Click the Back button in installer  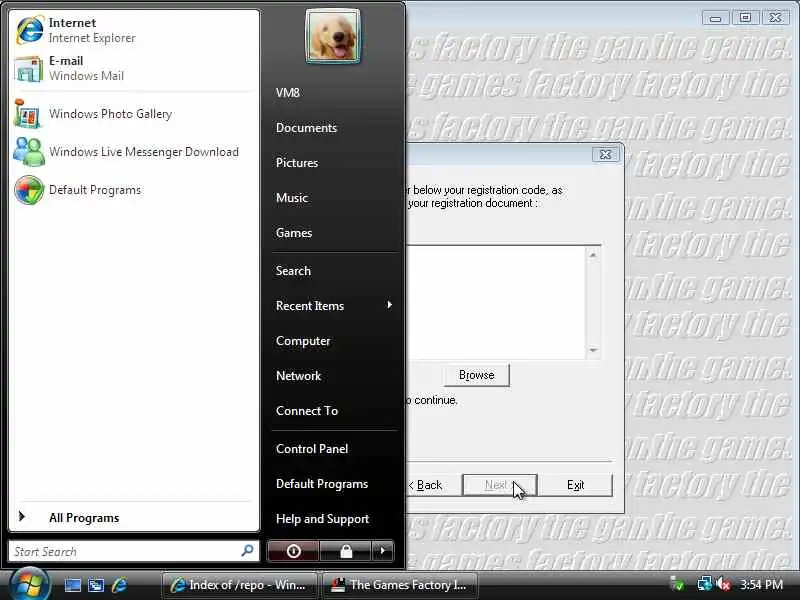coord(427,485)
